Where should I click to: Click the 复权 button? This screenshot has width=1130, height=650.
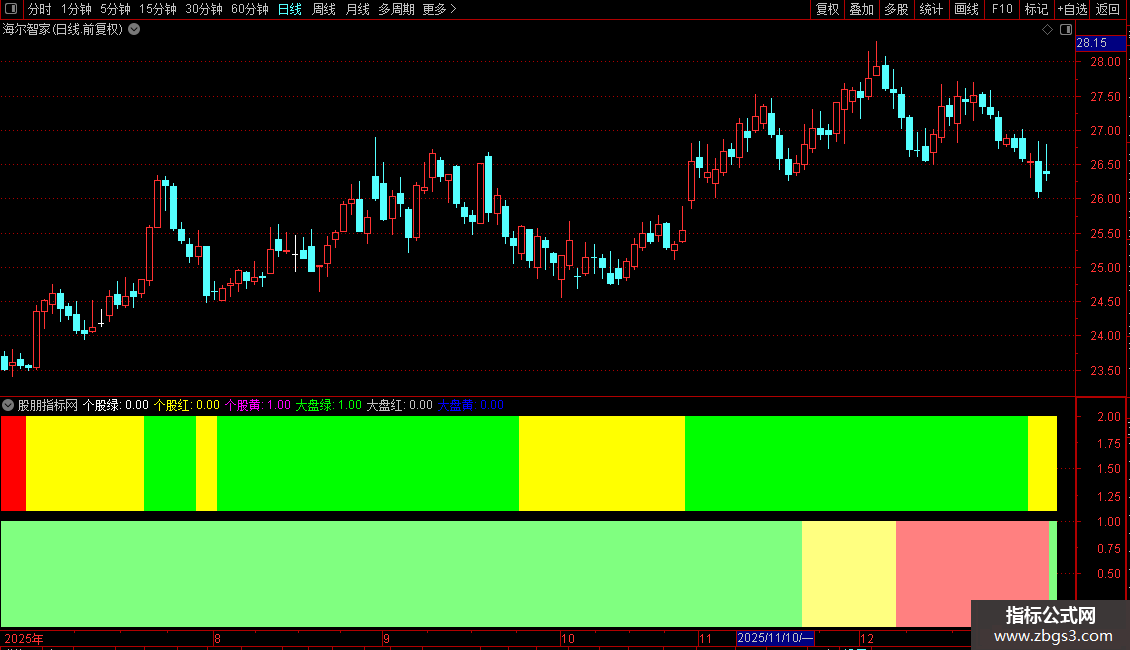827,9
